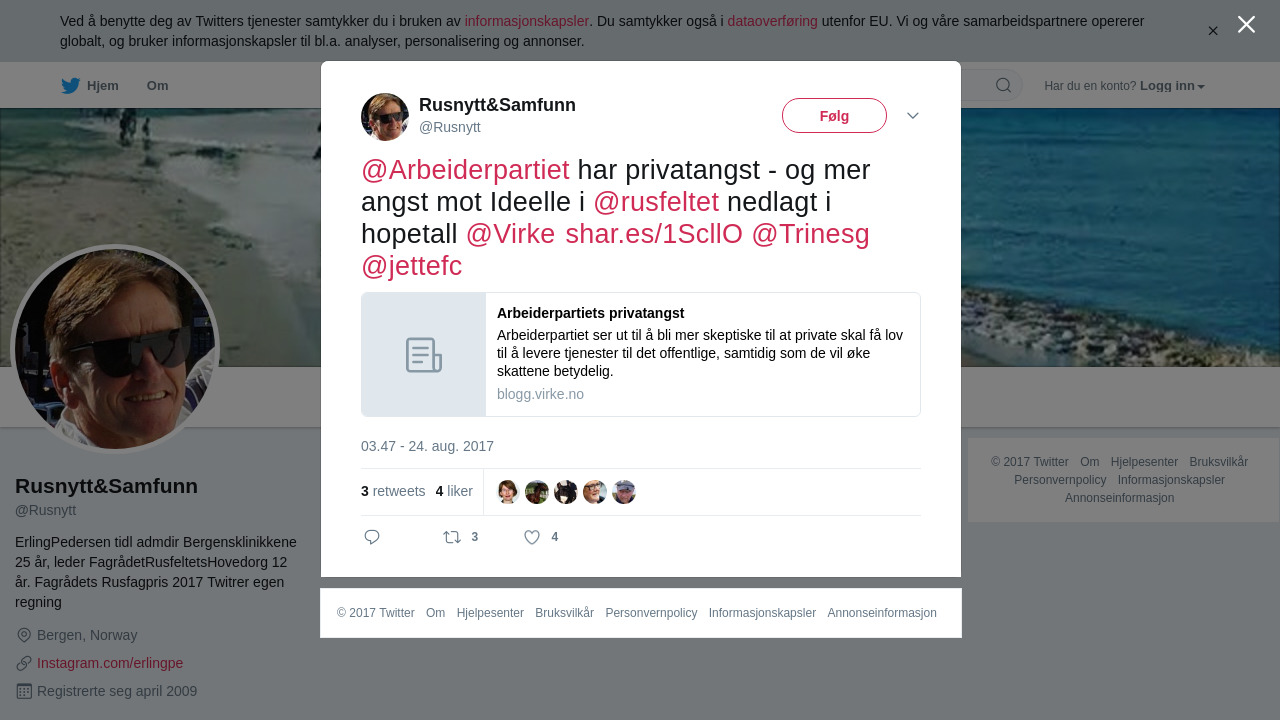Viewport: 1280px width, 720px height.
Task: Open shar.es/1ScllO link
Action: click(x=654, y=234)
